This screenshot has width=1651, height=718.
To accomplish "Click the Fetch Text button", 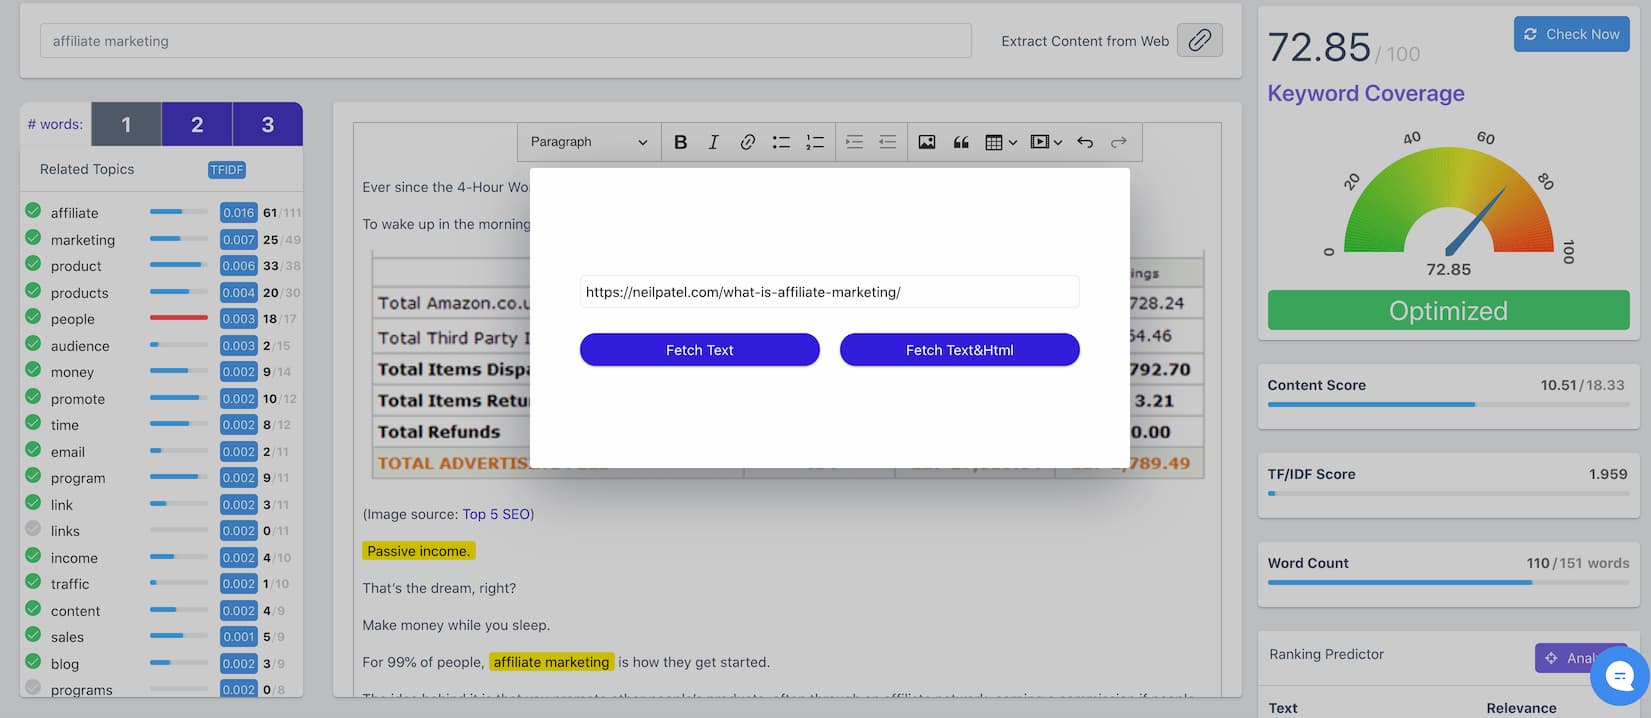I will pyautogui.click(x=700, y=350).
